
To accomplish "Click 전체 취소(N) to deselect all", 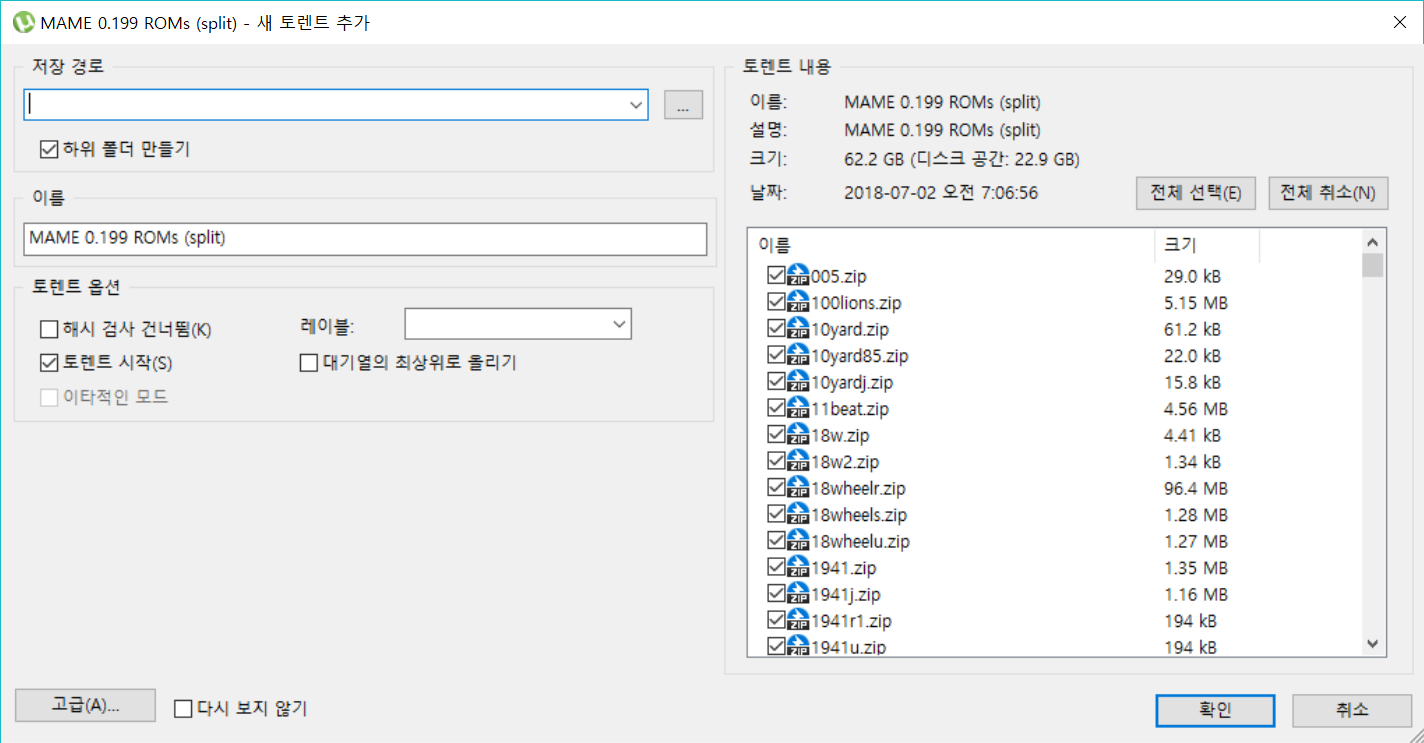I will click(1328, 193).
